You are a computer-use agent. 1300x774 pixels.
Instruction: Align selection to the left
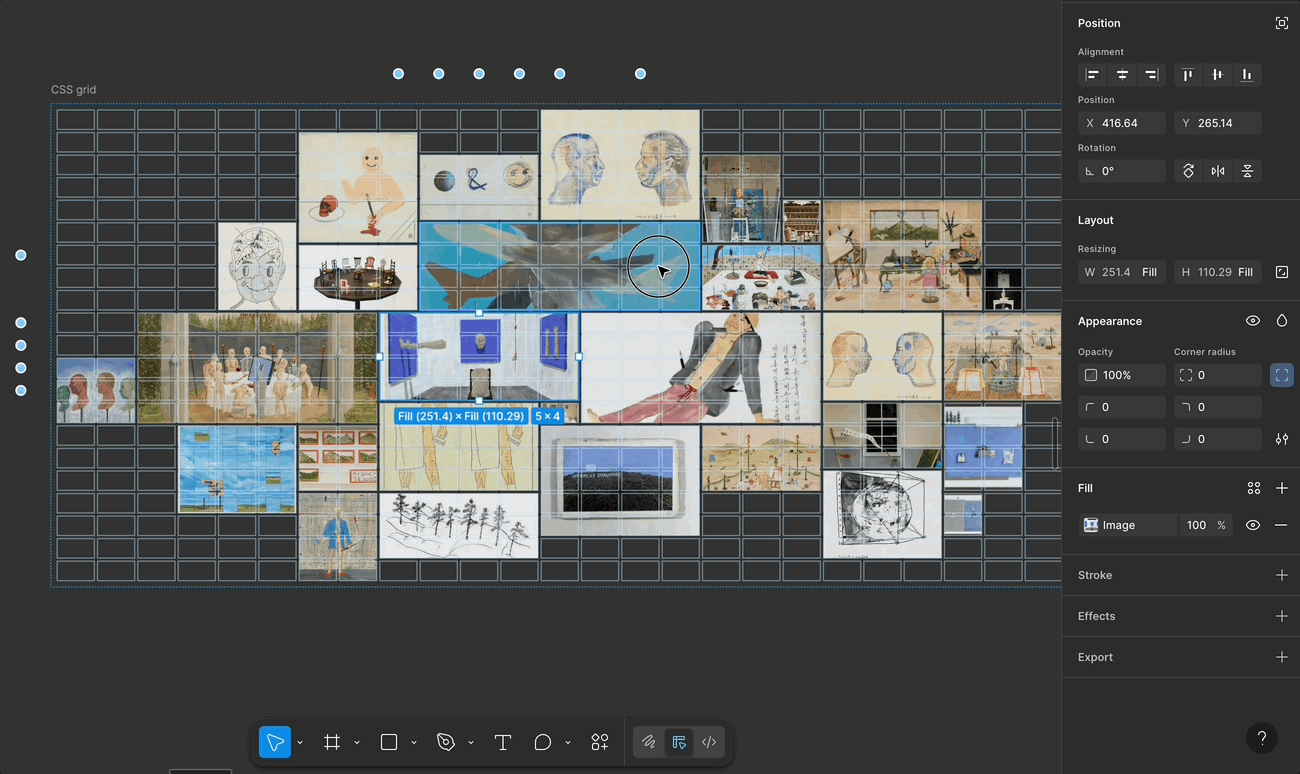(x=1093, y=75)
